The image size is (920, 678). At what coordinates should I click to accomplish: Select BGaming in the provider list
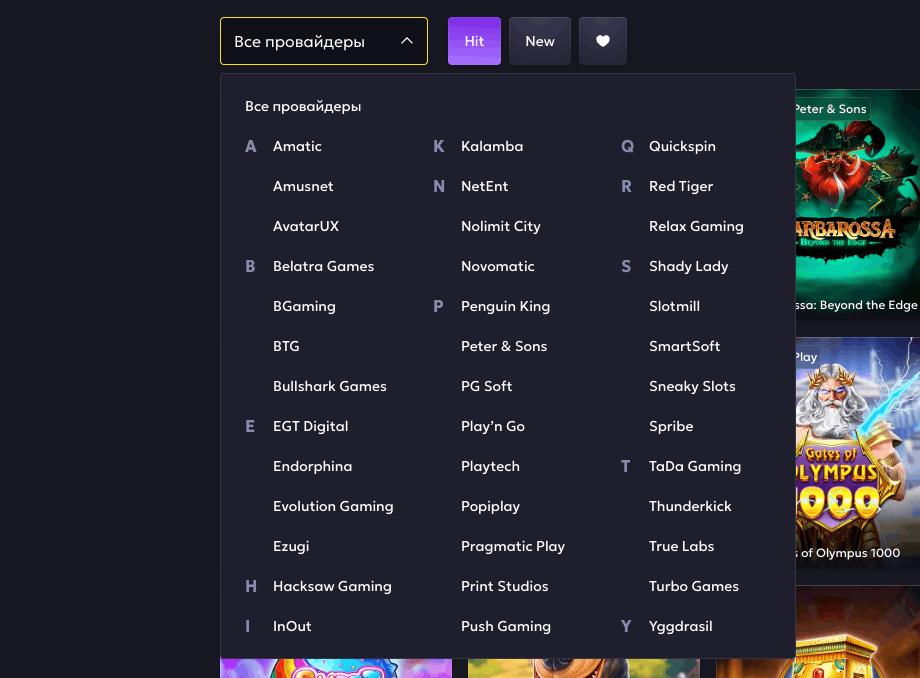tap(304, 306)
